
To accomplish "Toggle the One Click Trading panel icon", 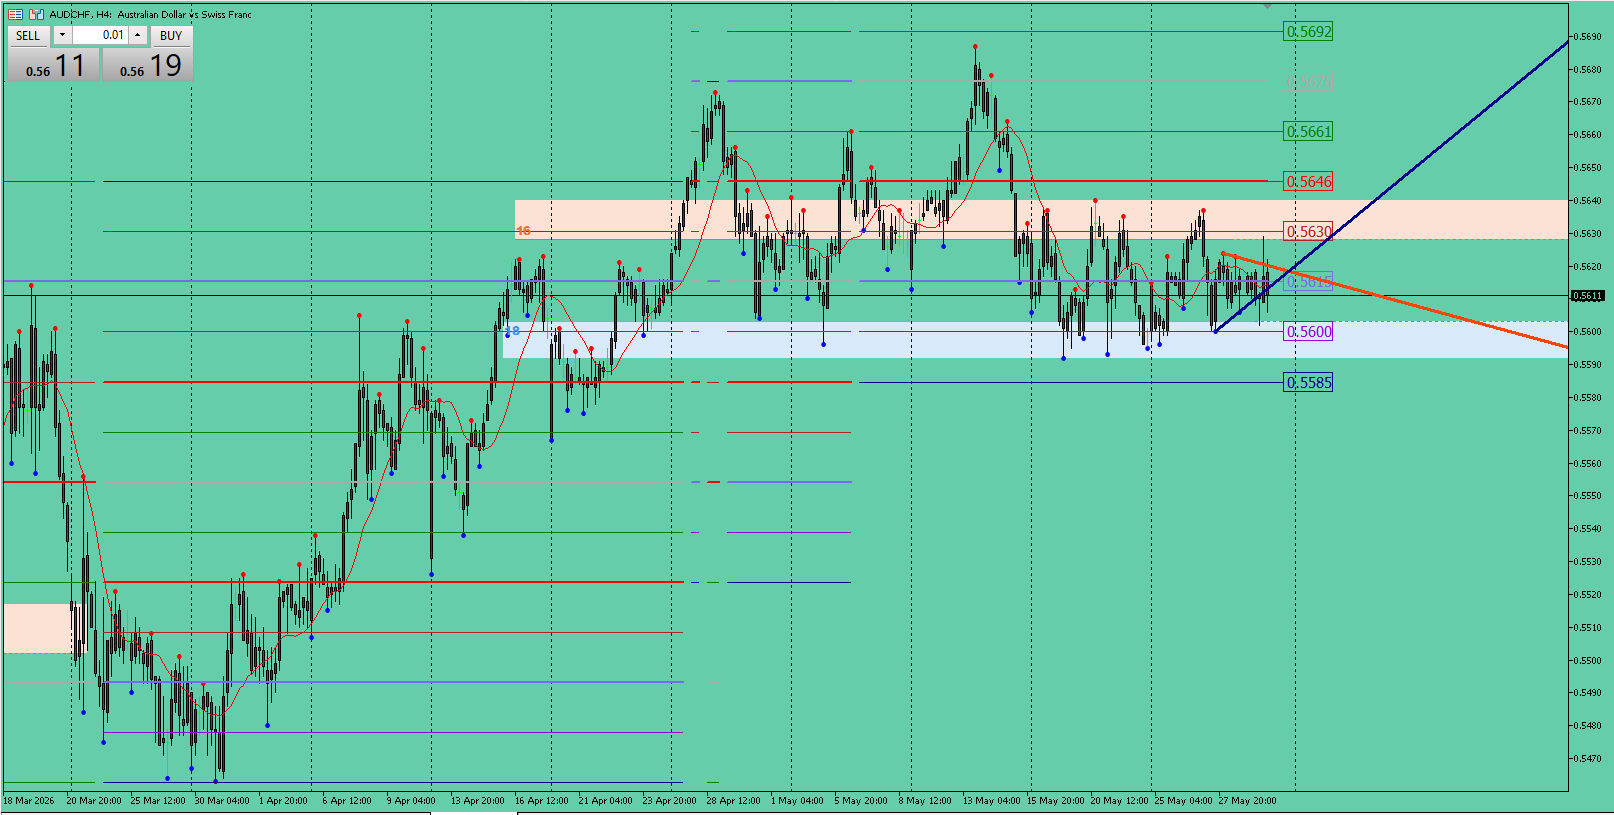I will pos(15,14).
